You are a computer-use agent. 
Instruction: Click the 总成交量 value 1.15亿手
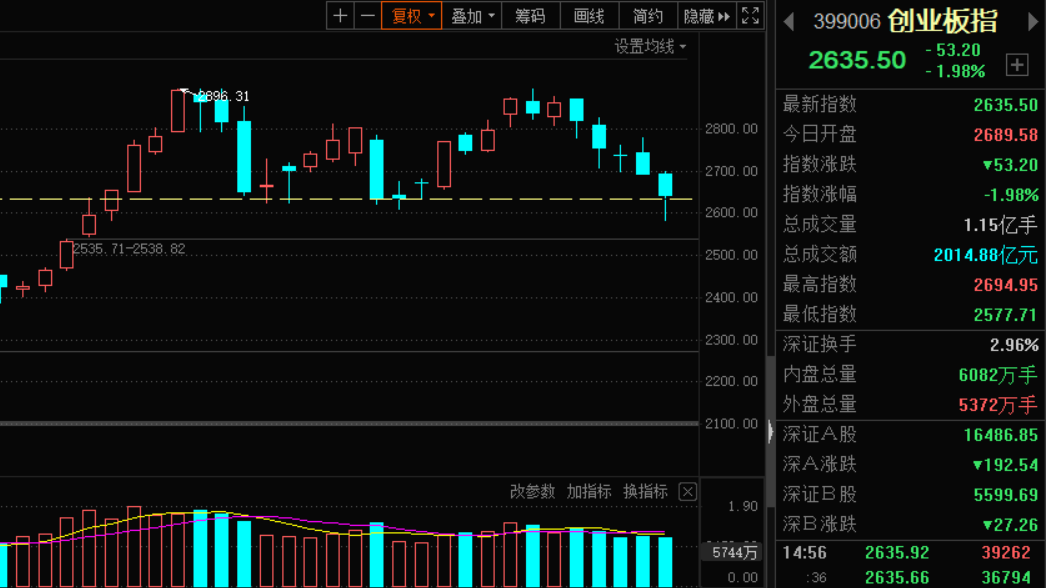(1000, 225)
